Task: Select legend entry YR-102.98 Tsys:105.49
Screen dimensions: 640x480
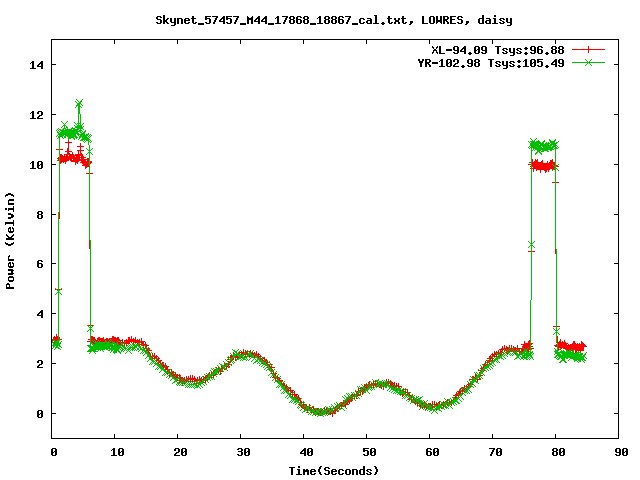Action: pyautogui.click(x=491, y=63)
